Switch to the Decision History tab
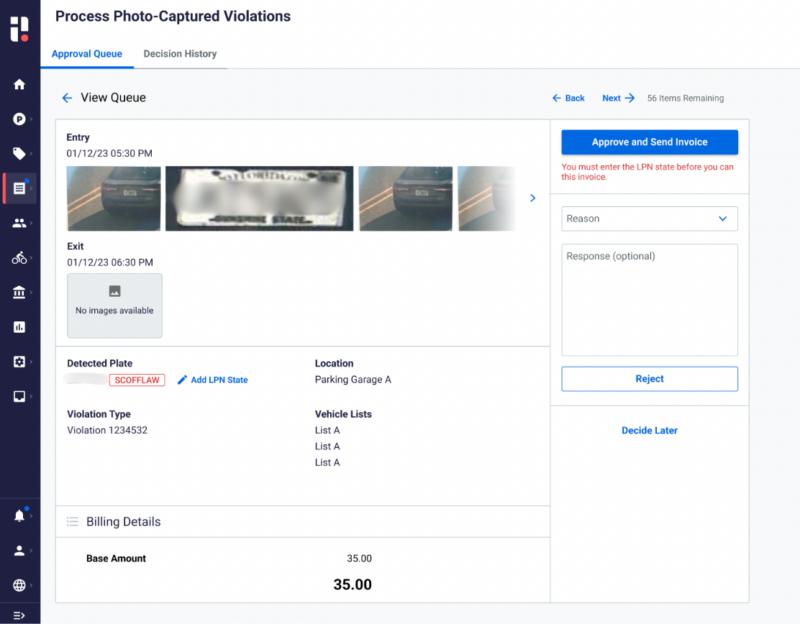 coord(180,54)
